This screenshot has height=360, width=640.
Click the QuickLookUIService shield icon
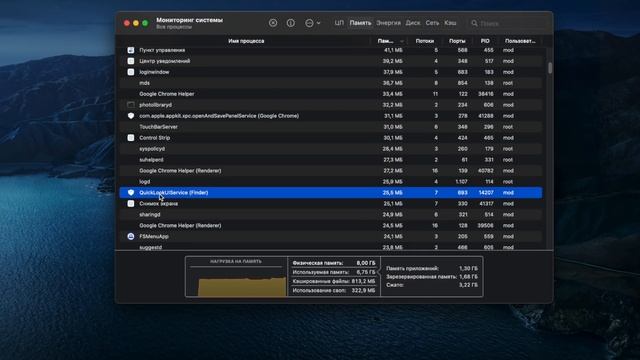click(x=131, y=193)
